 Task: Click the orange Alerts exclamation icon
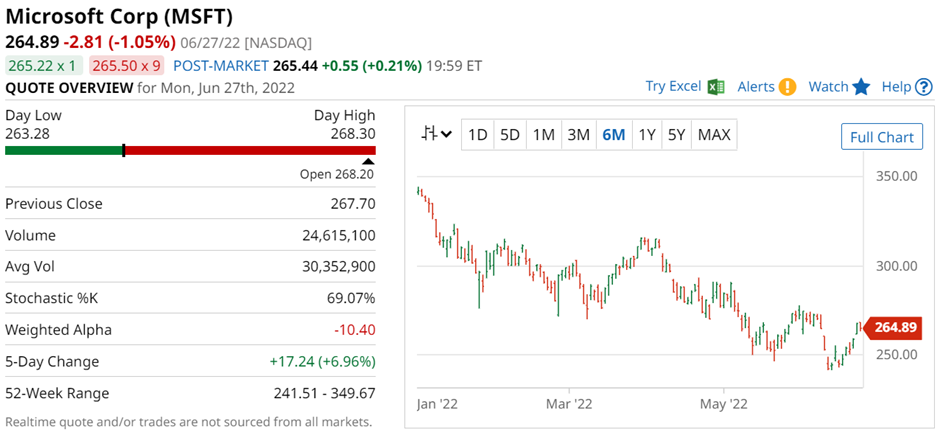tap(787, 87)
